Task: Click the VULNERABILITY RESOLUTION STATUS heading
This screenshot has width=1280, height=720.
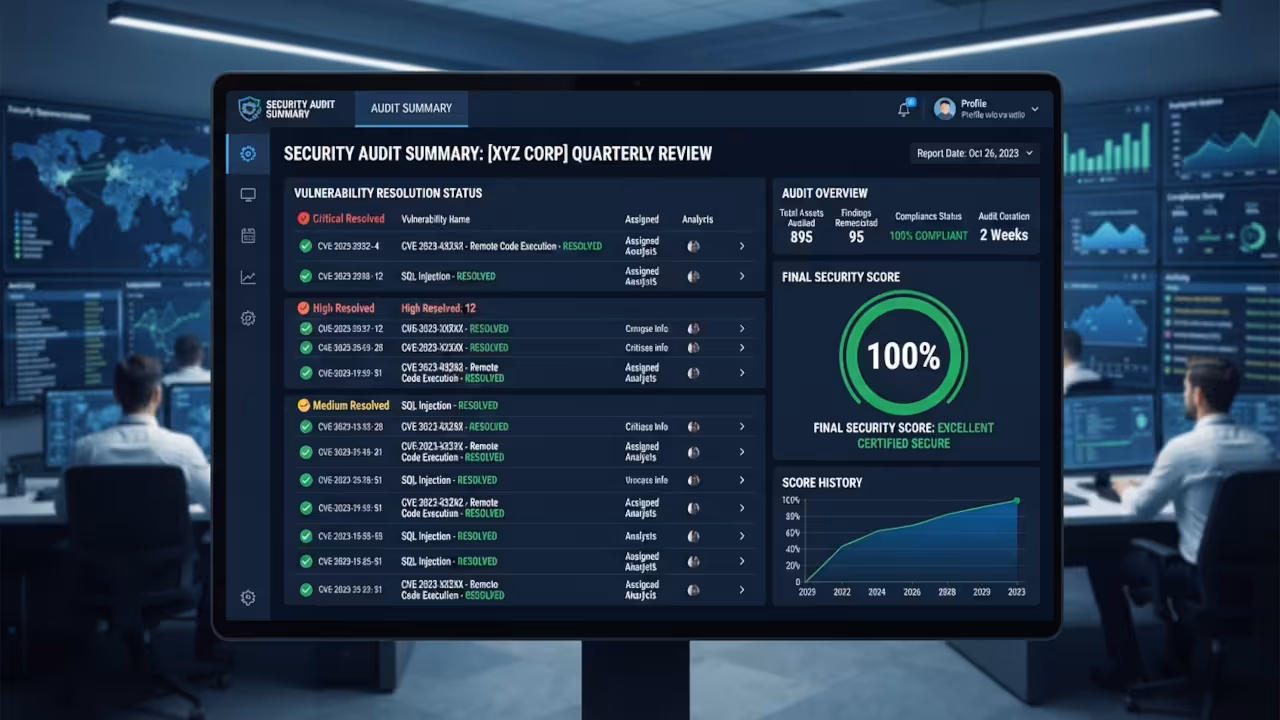Action: tap(388, 193)
